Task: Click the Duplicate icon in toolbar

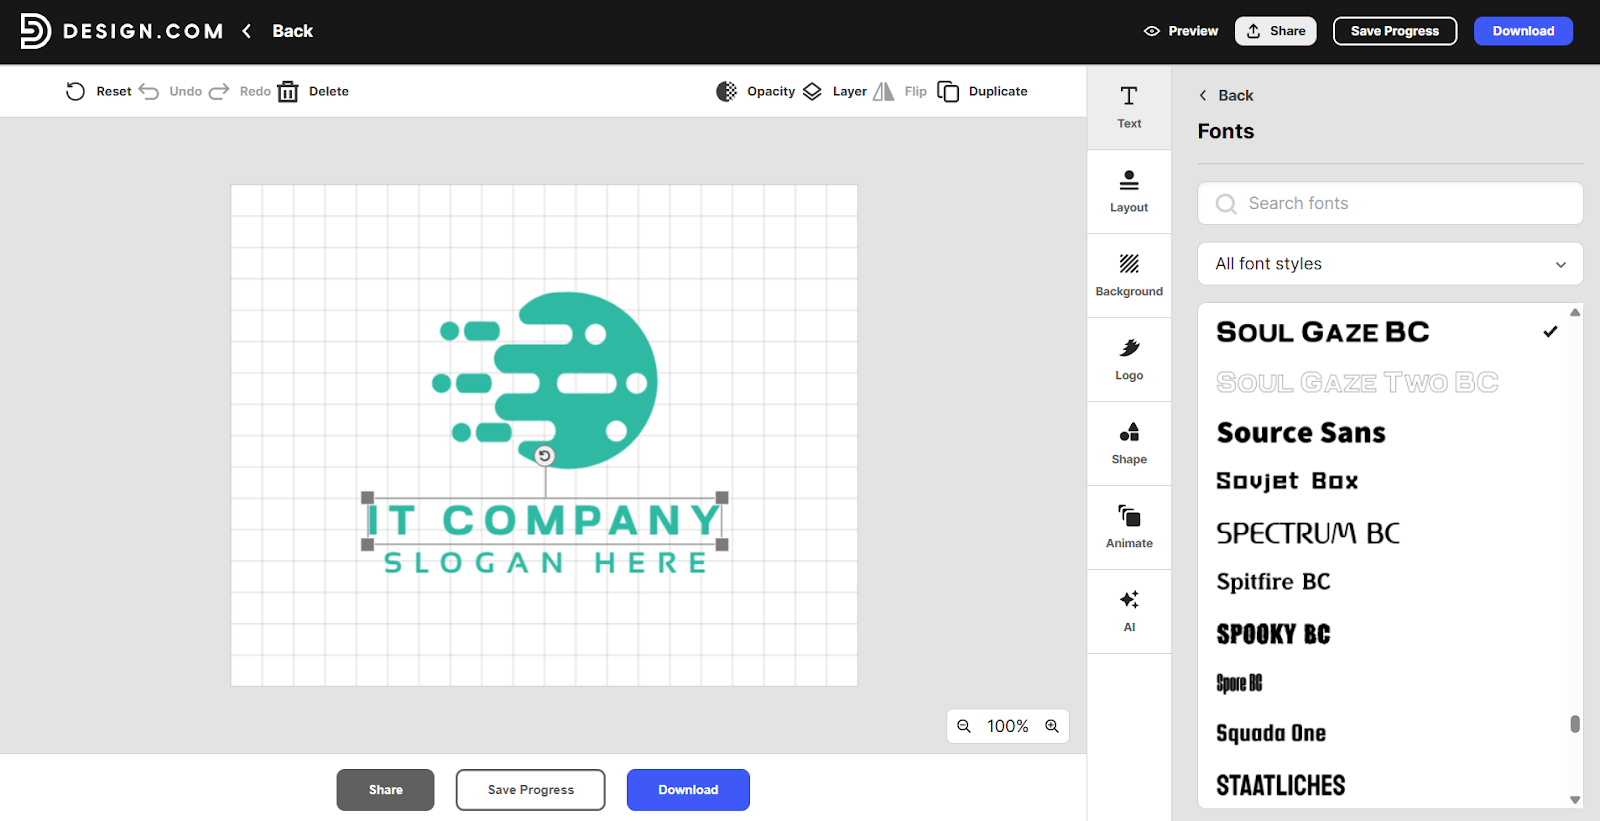Action: click(948, 92)
